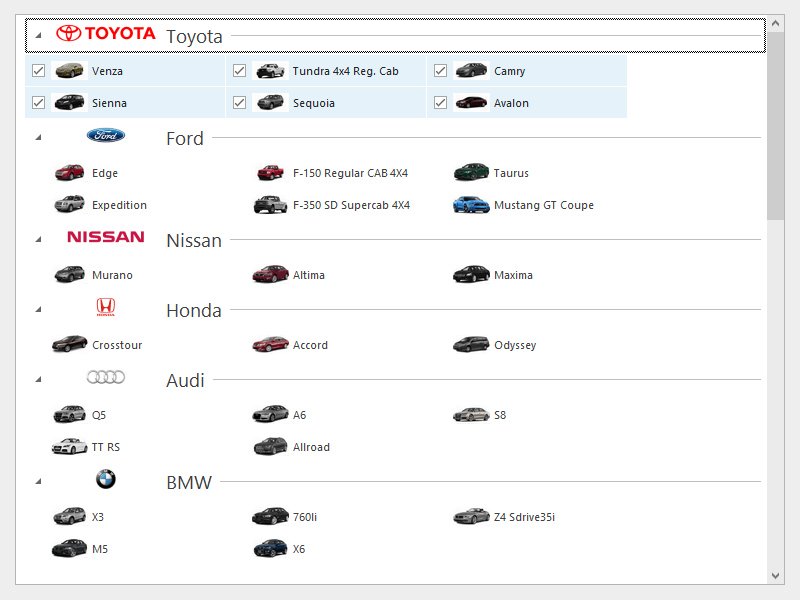The height and width of the screenshot is (600, 800).
Task: Click the Audi four-rings logo
Action: tap(106, 378)
